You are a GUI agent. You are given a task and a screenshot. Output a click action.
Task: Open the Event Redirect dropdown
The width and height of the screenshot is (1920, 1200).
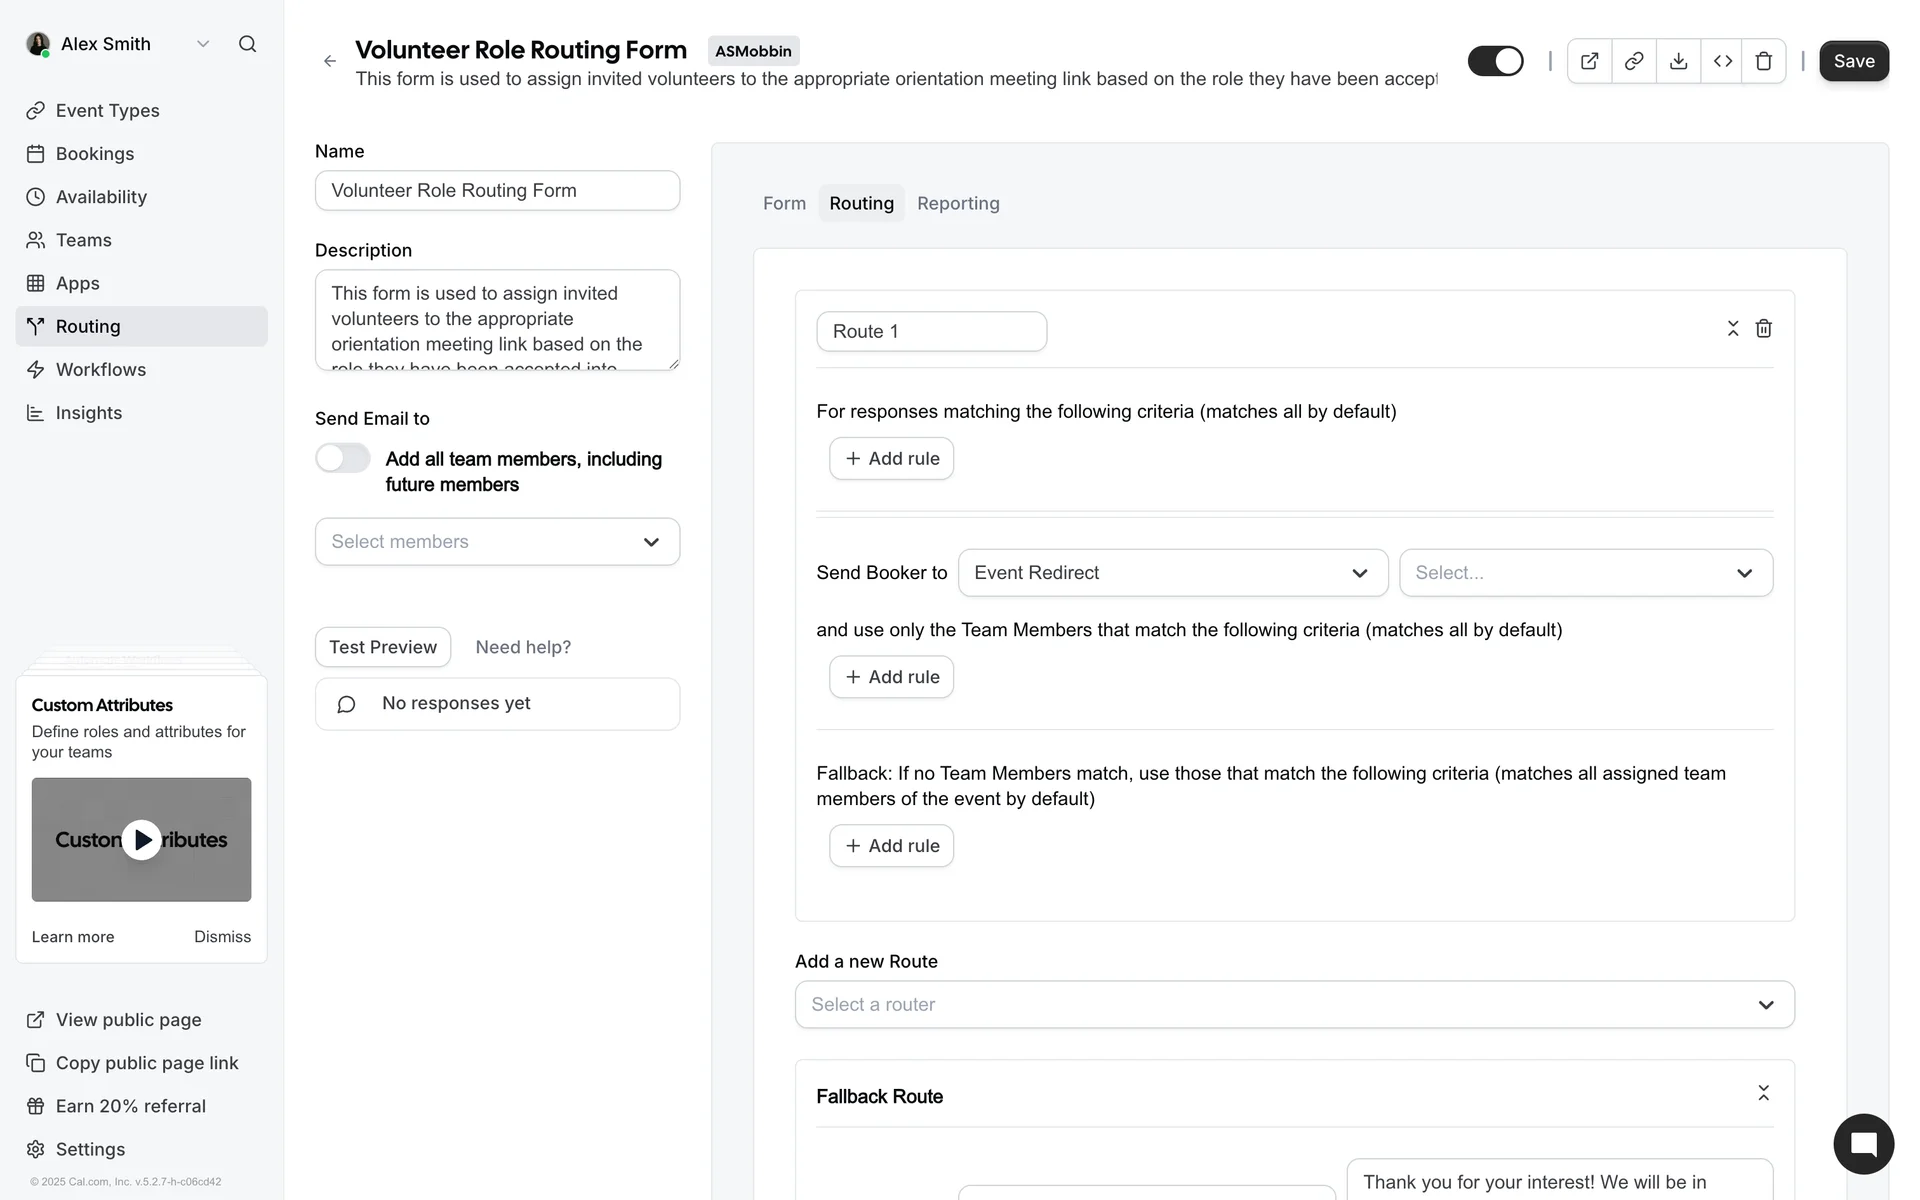[x=1172, y=573]
